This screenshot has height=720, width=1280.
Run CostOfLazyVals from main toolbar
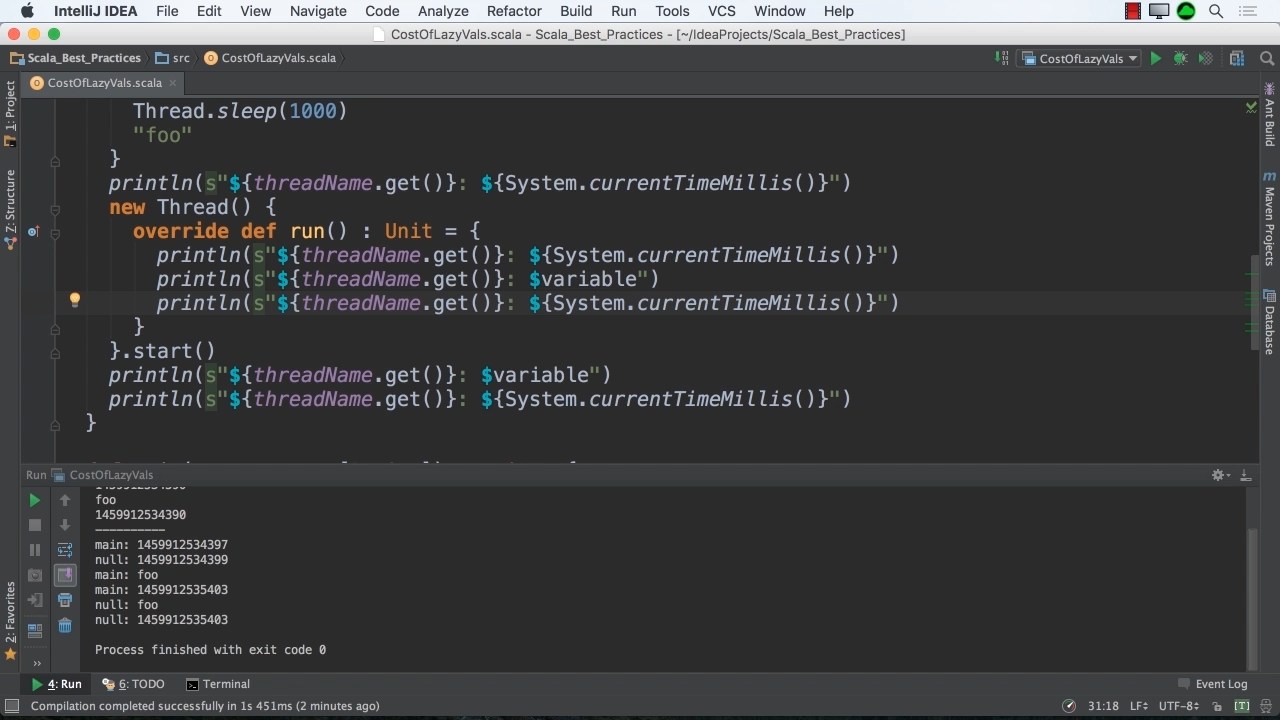click(x=1155, y=58)
